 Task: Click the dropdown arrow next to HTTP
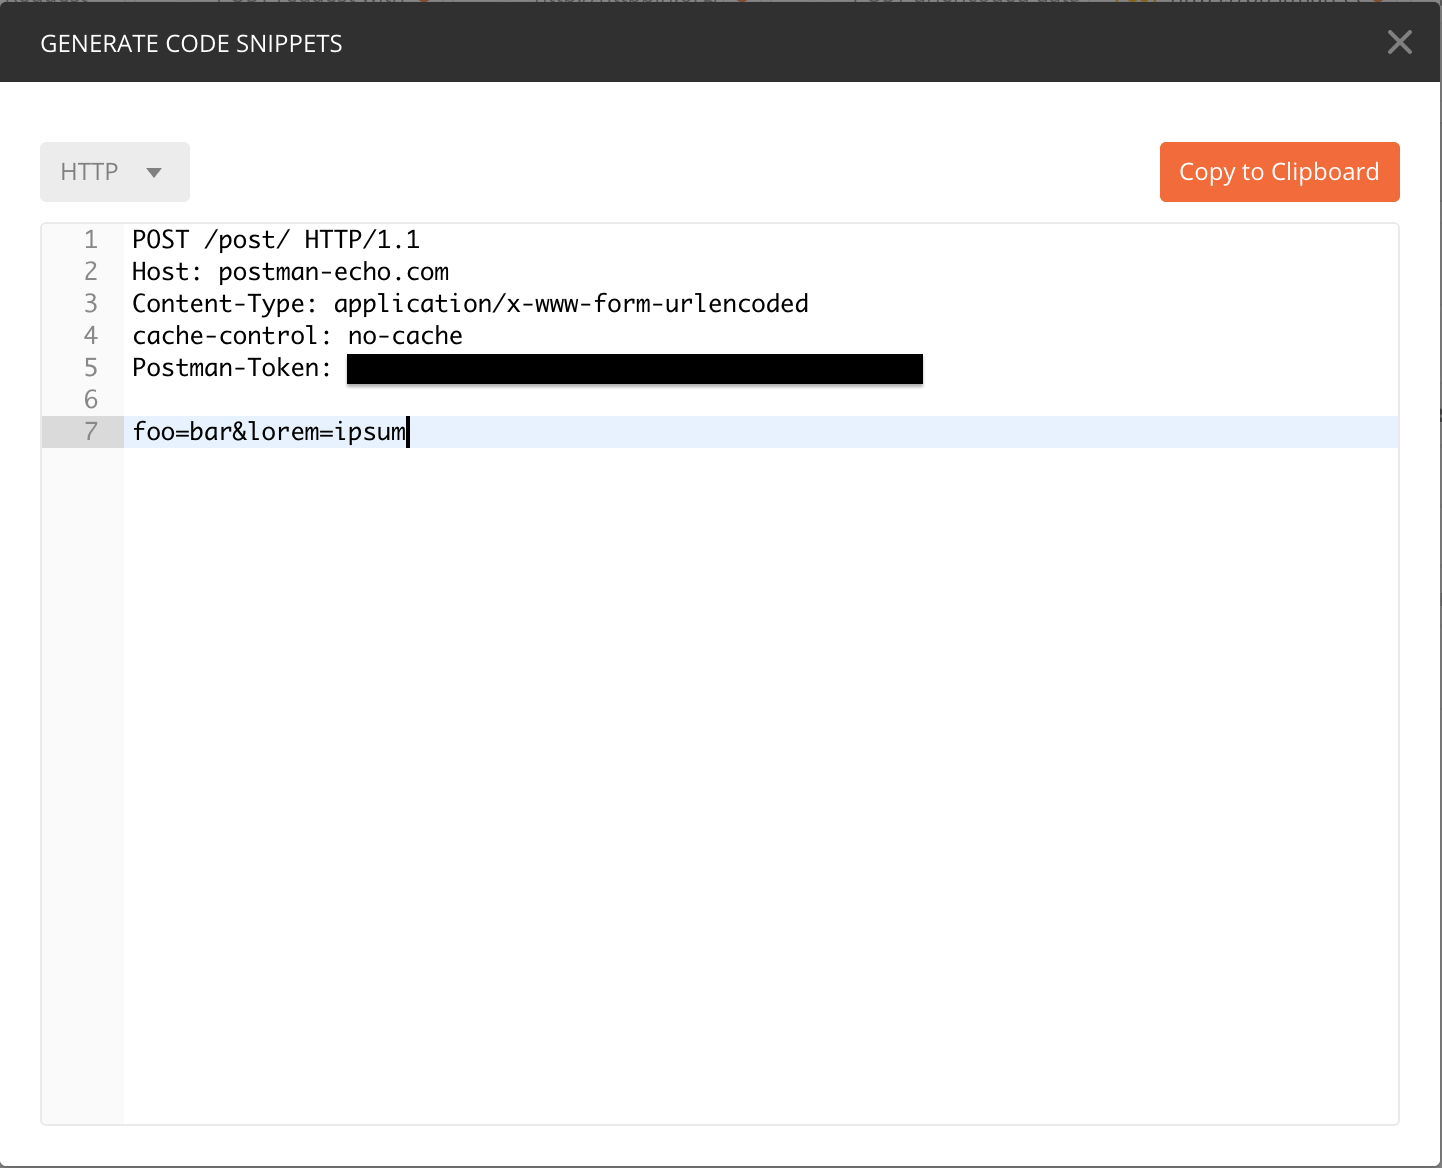point(152,171)
